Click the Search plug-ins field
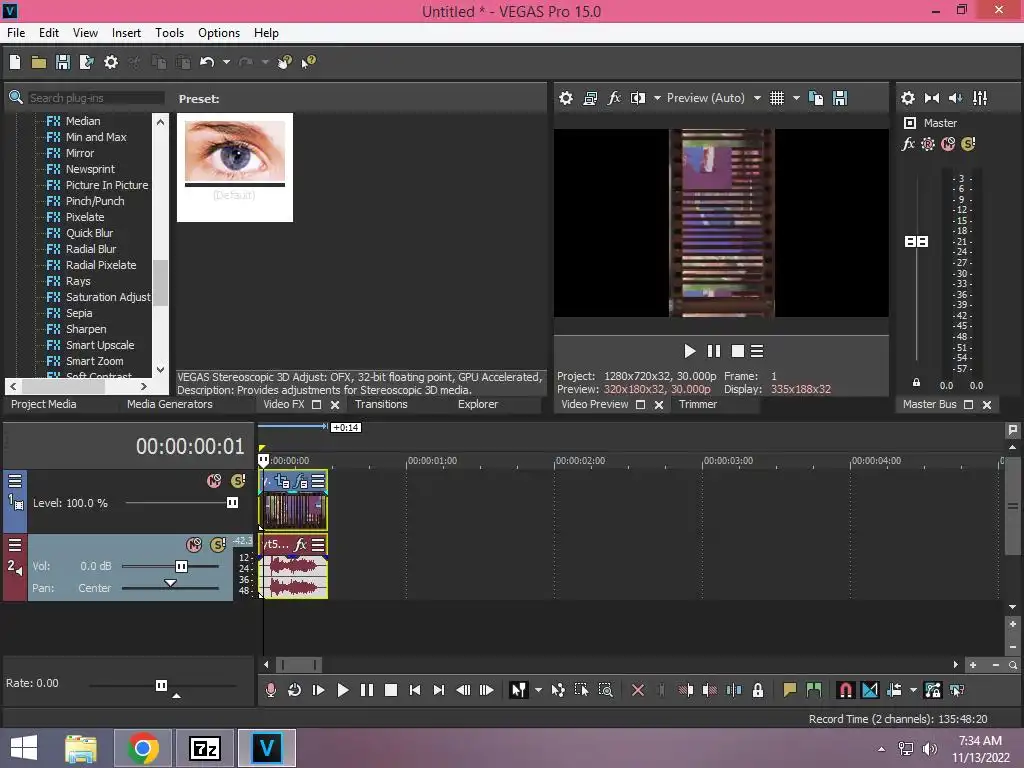Viewport: 1024px width, 768px height. pos(95,98)
